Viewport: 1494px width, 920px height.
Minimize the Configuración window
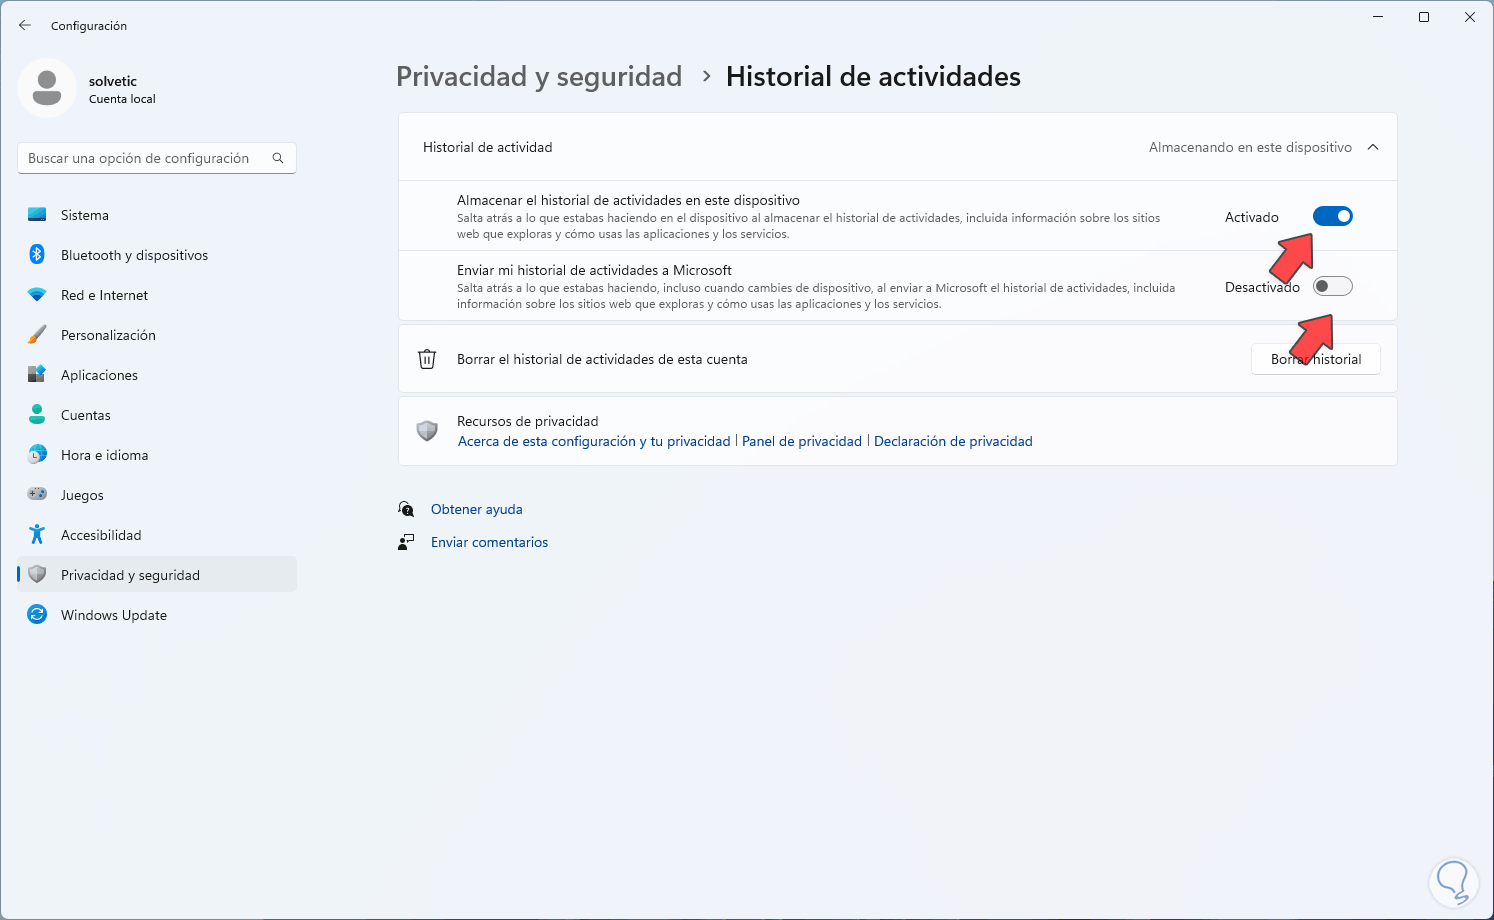[x=1378, y=17]
